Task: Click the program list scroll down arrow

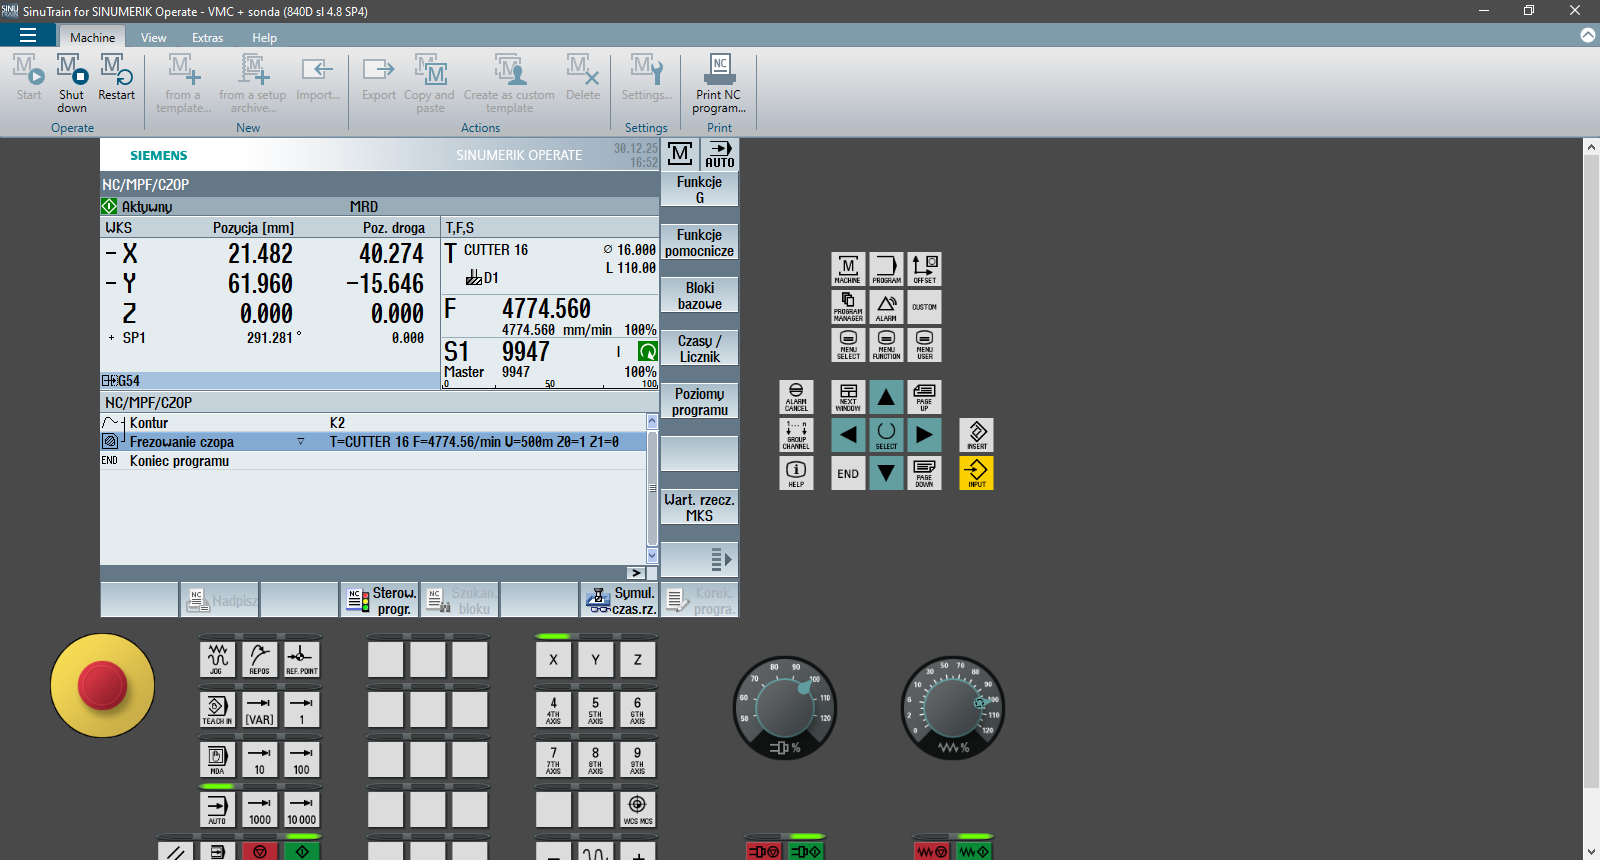Action: [652, 556]
